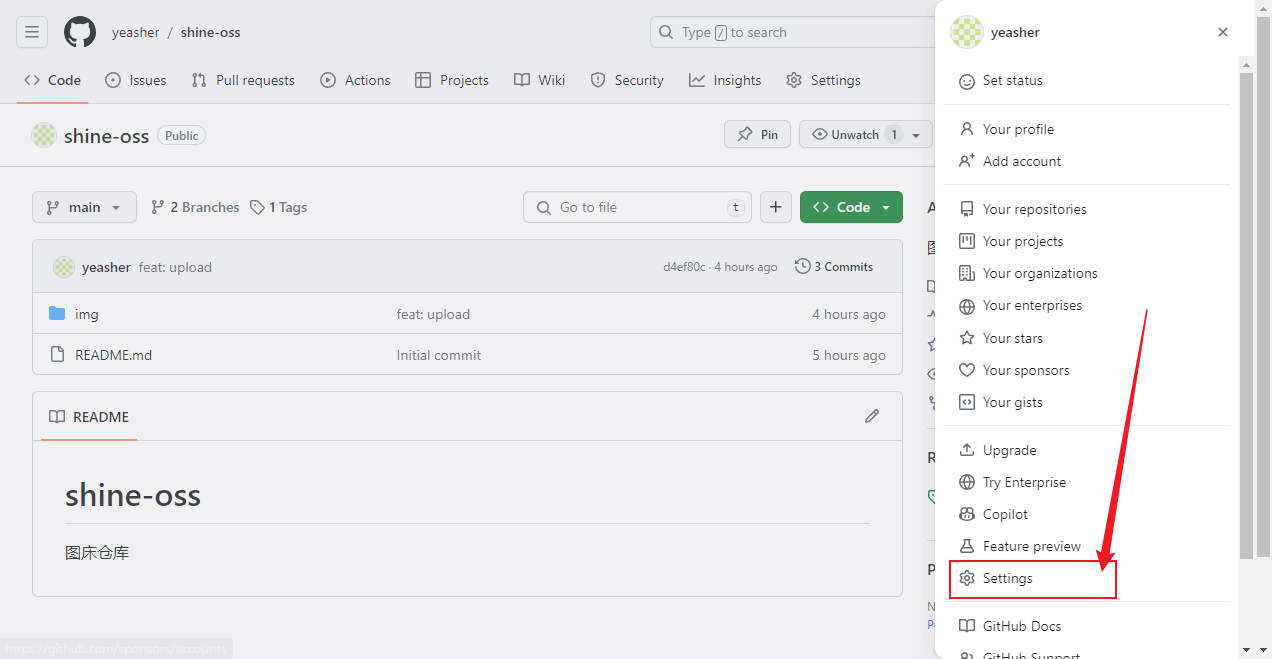Click the yeasher owner breadcrumb link
This screenshot has height=659, width=1272.
(x=135, y=32)
